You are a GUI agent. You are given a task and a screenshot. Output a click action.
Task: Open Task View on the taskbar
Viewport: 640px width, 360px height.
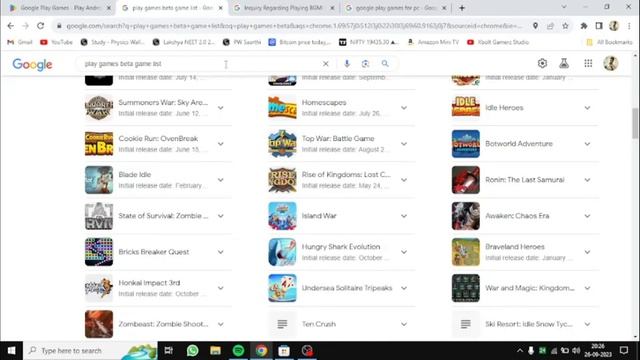click(169, 351)
